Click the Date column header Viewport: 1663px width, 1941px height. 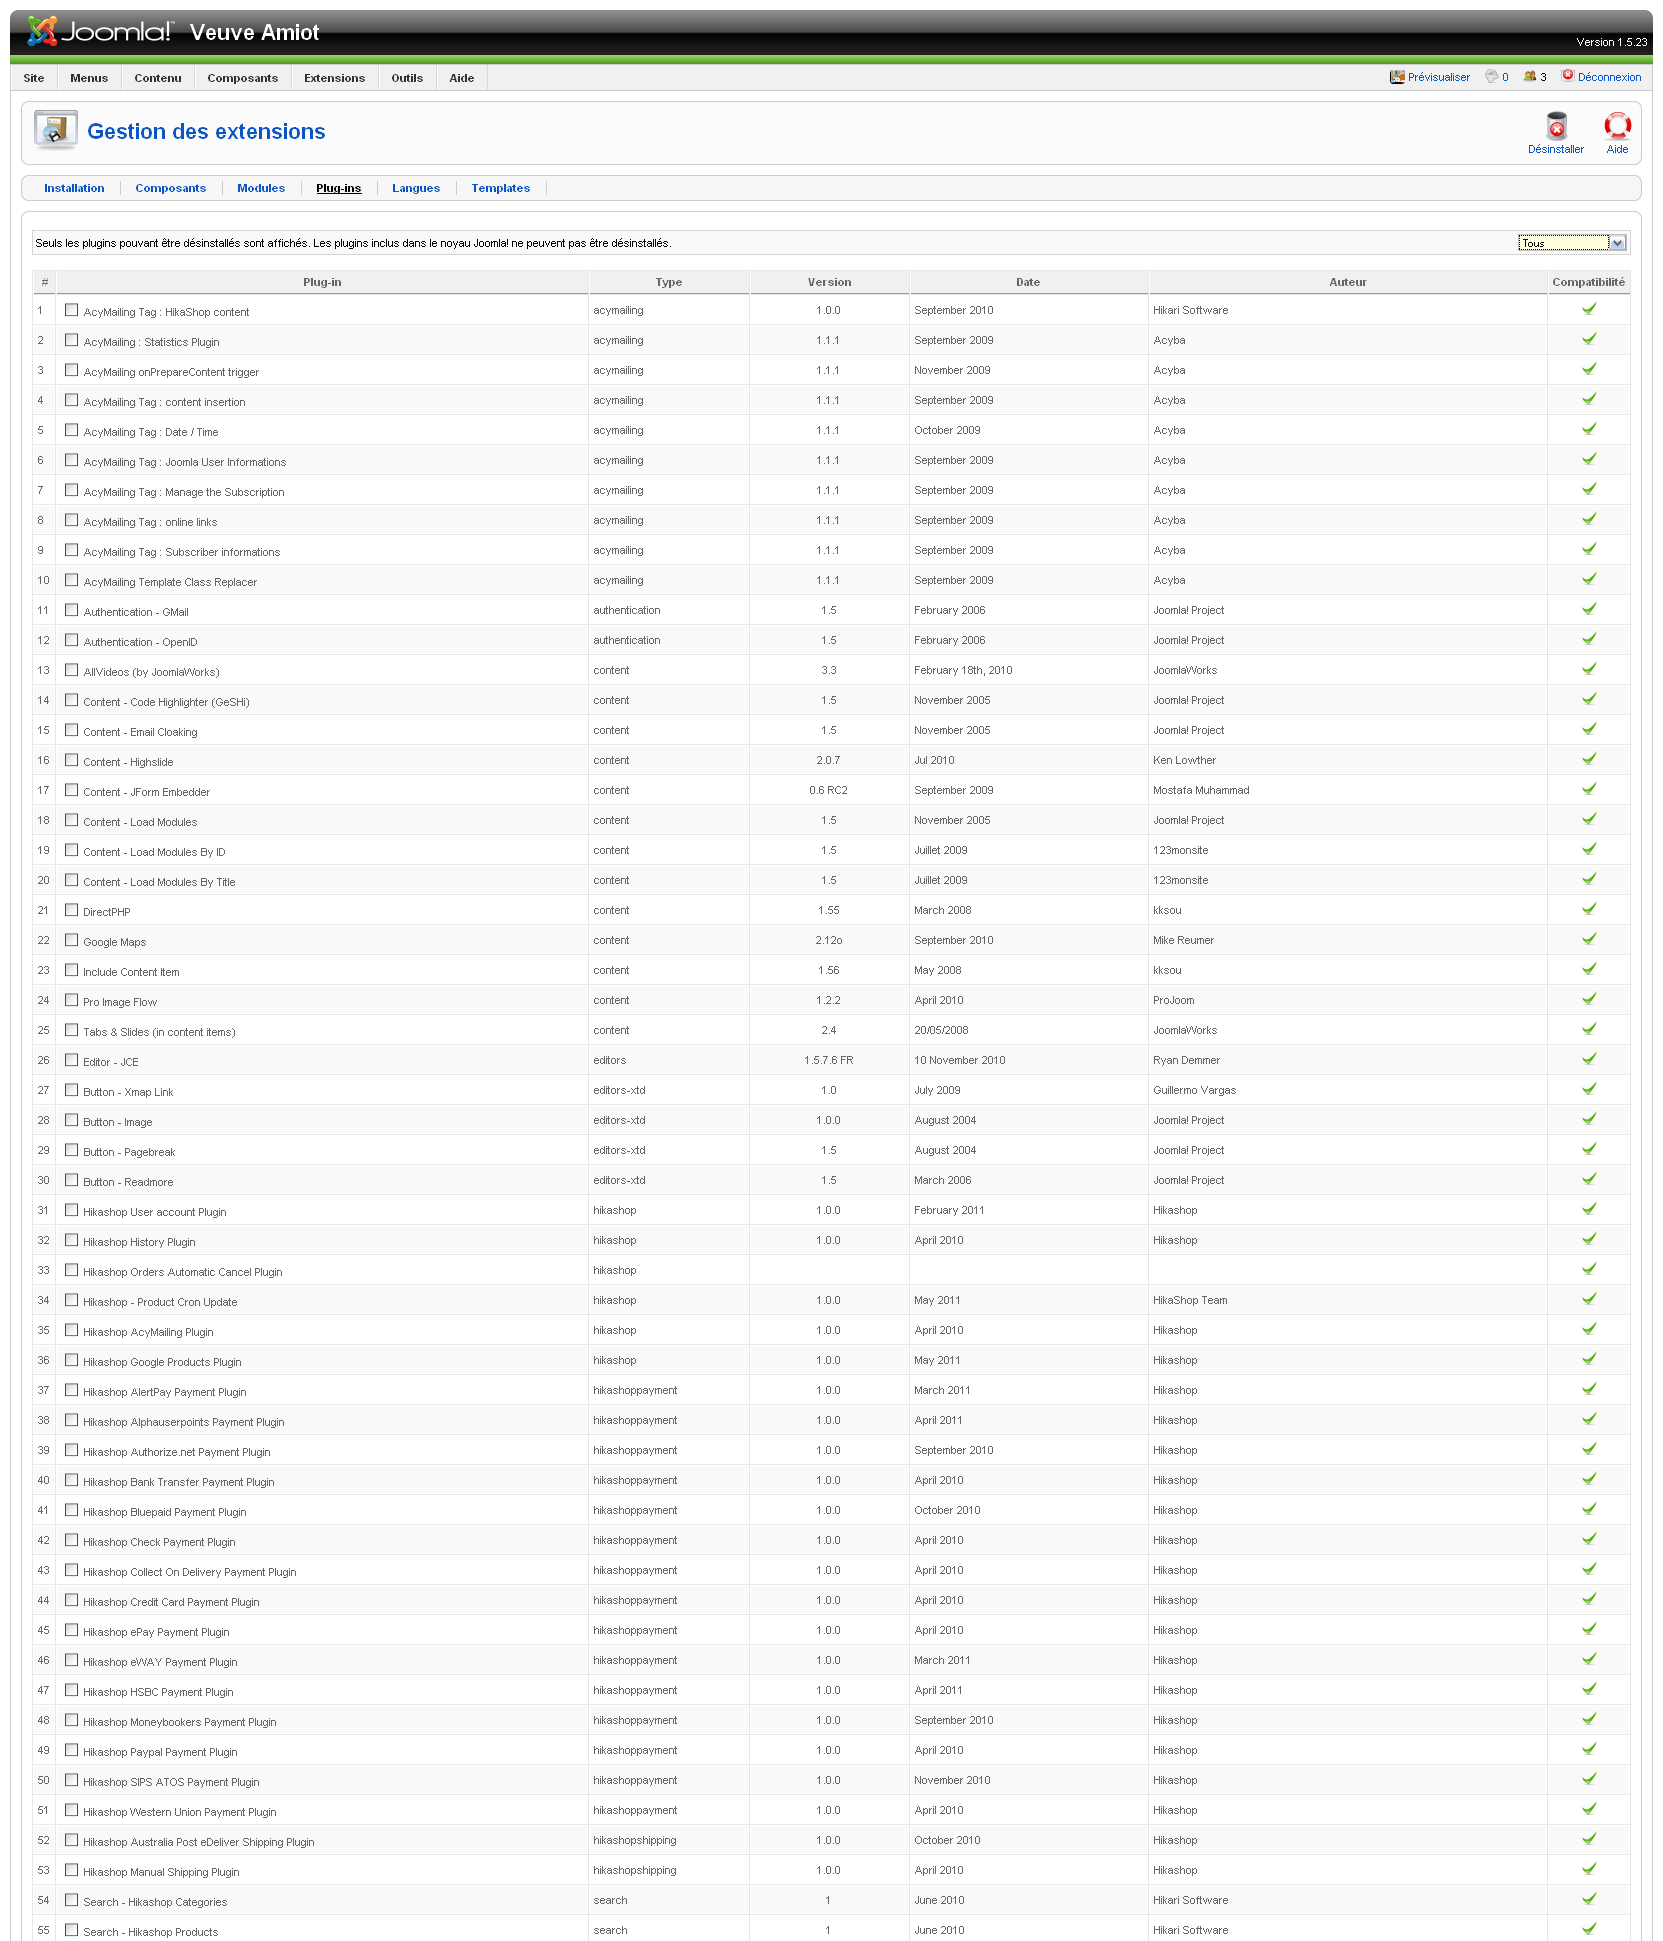[x=1028, y=282]
